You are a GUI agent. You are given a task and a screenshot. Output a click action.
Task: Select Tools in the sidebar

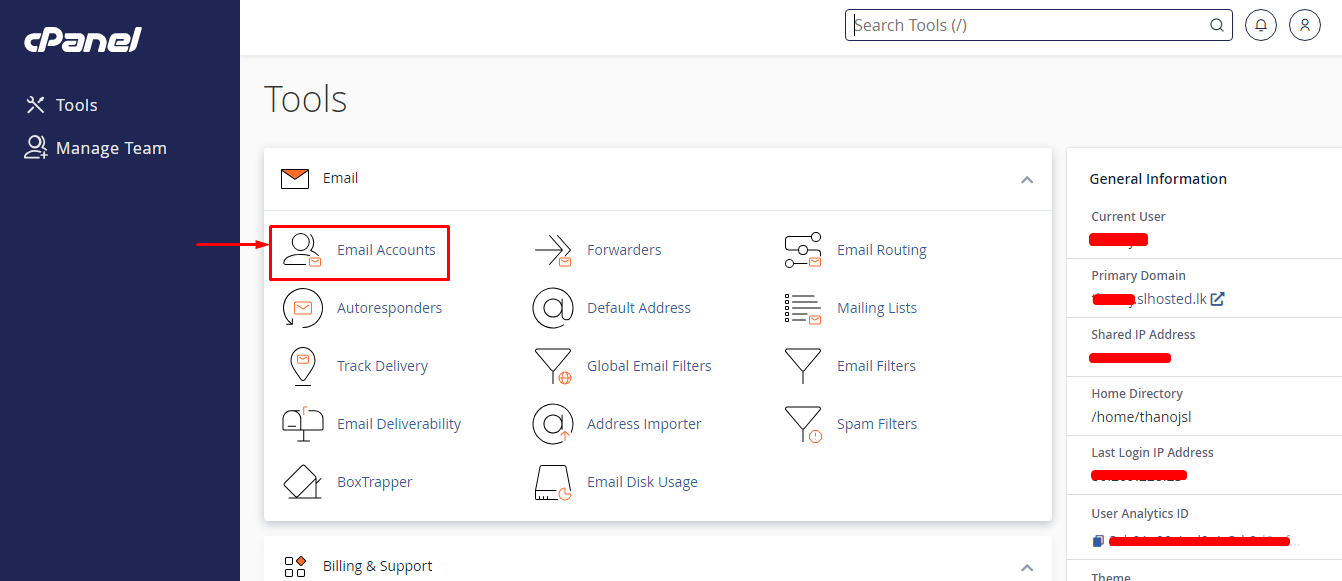pos(77,104)
